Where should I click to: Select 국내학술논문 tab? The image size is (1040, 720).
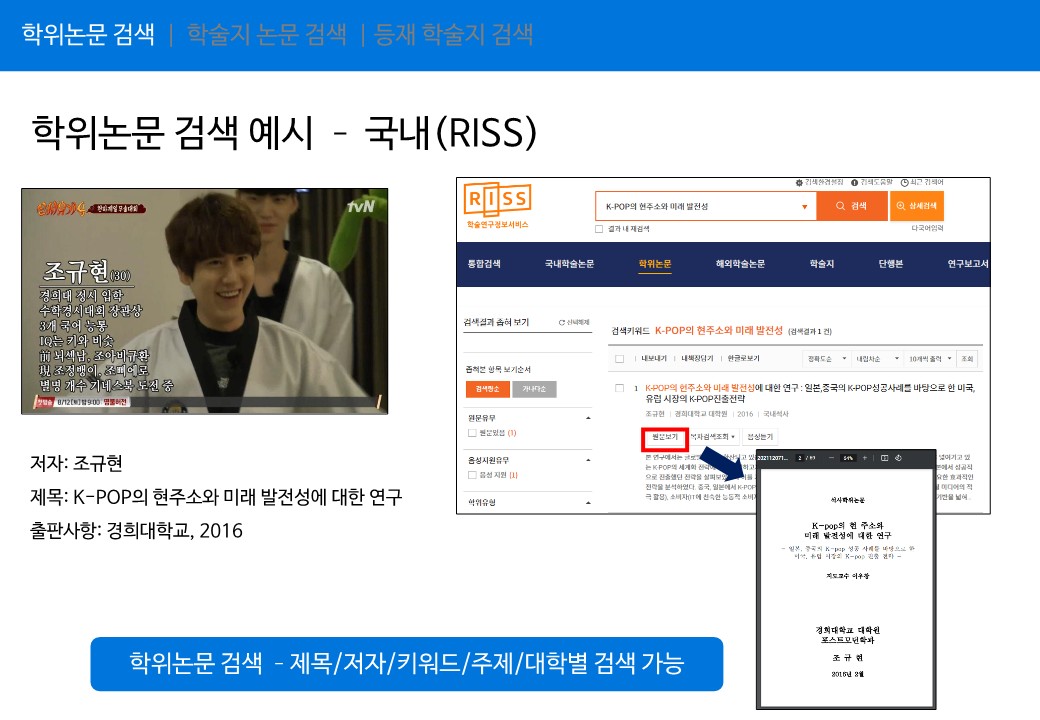coord(569,264)
